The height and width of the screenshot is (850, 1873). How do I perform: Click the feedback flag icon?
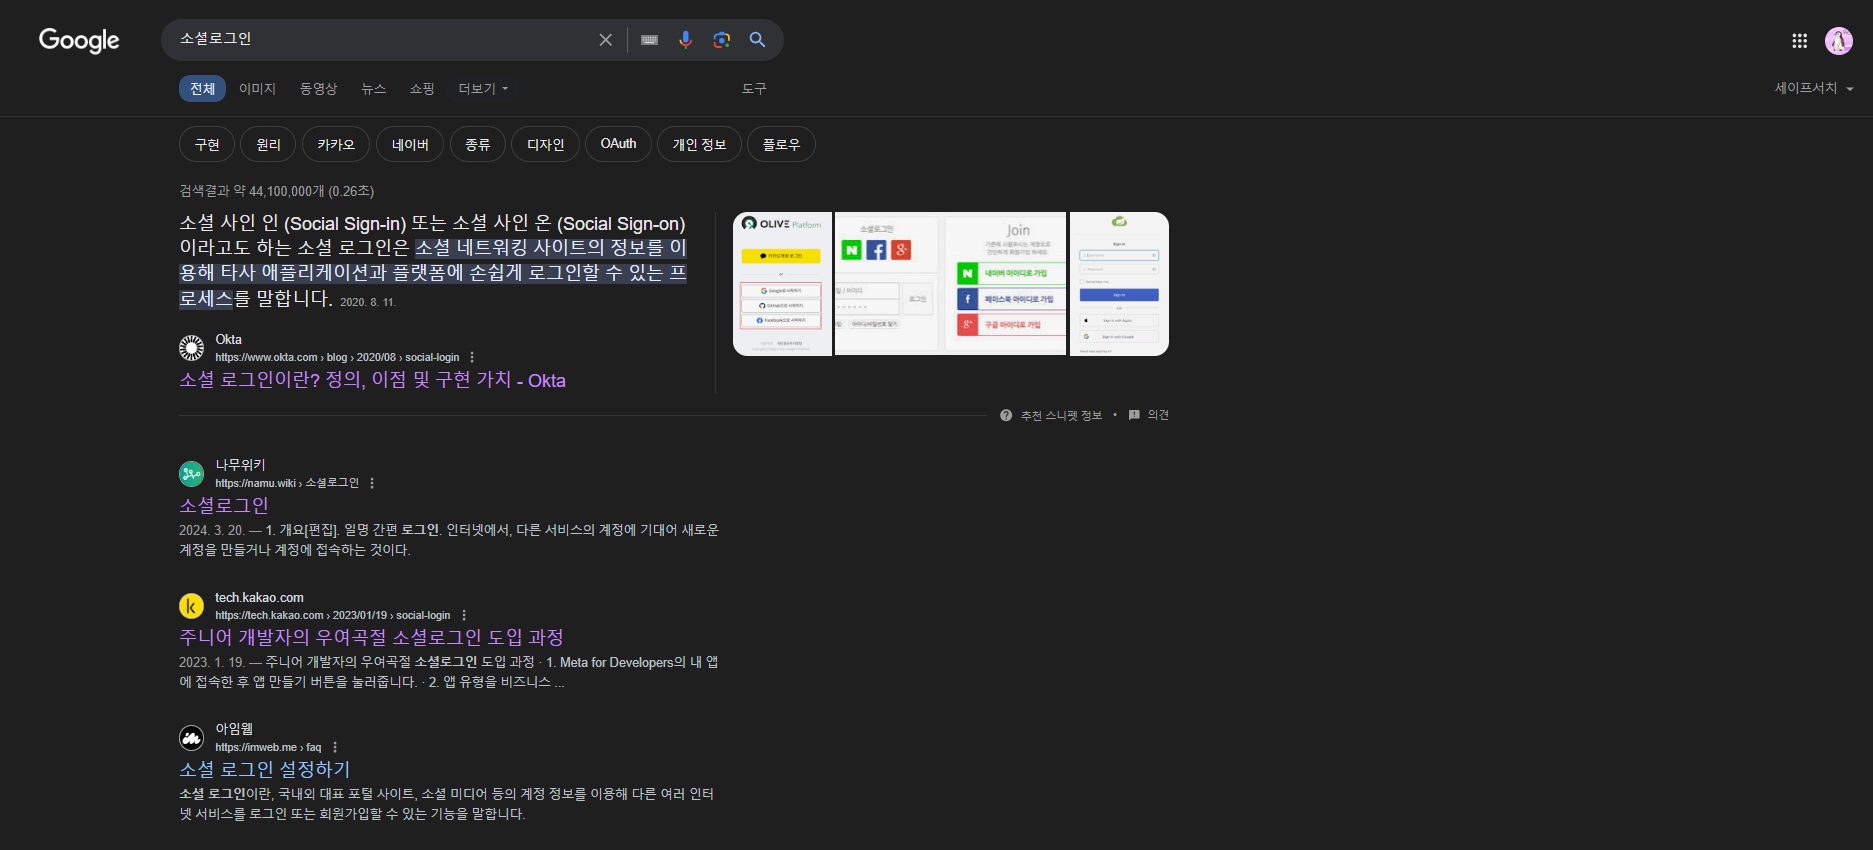click(x=1134, y=415)
